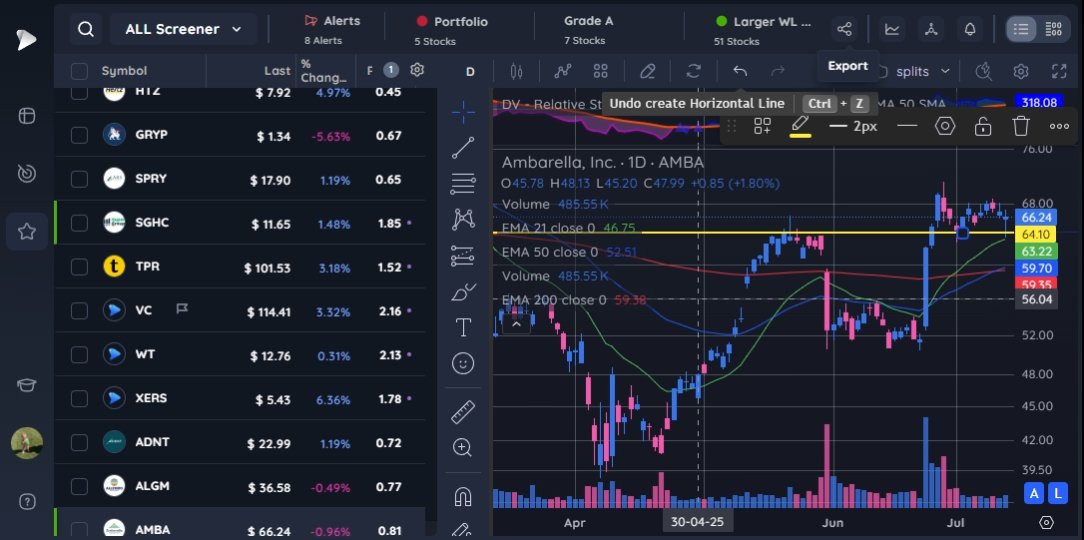Select the pattern drawing tool
This screenshot has width=1084, height=540.
point(462,220)
